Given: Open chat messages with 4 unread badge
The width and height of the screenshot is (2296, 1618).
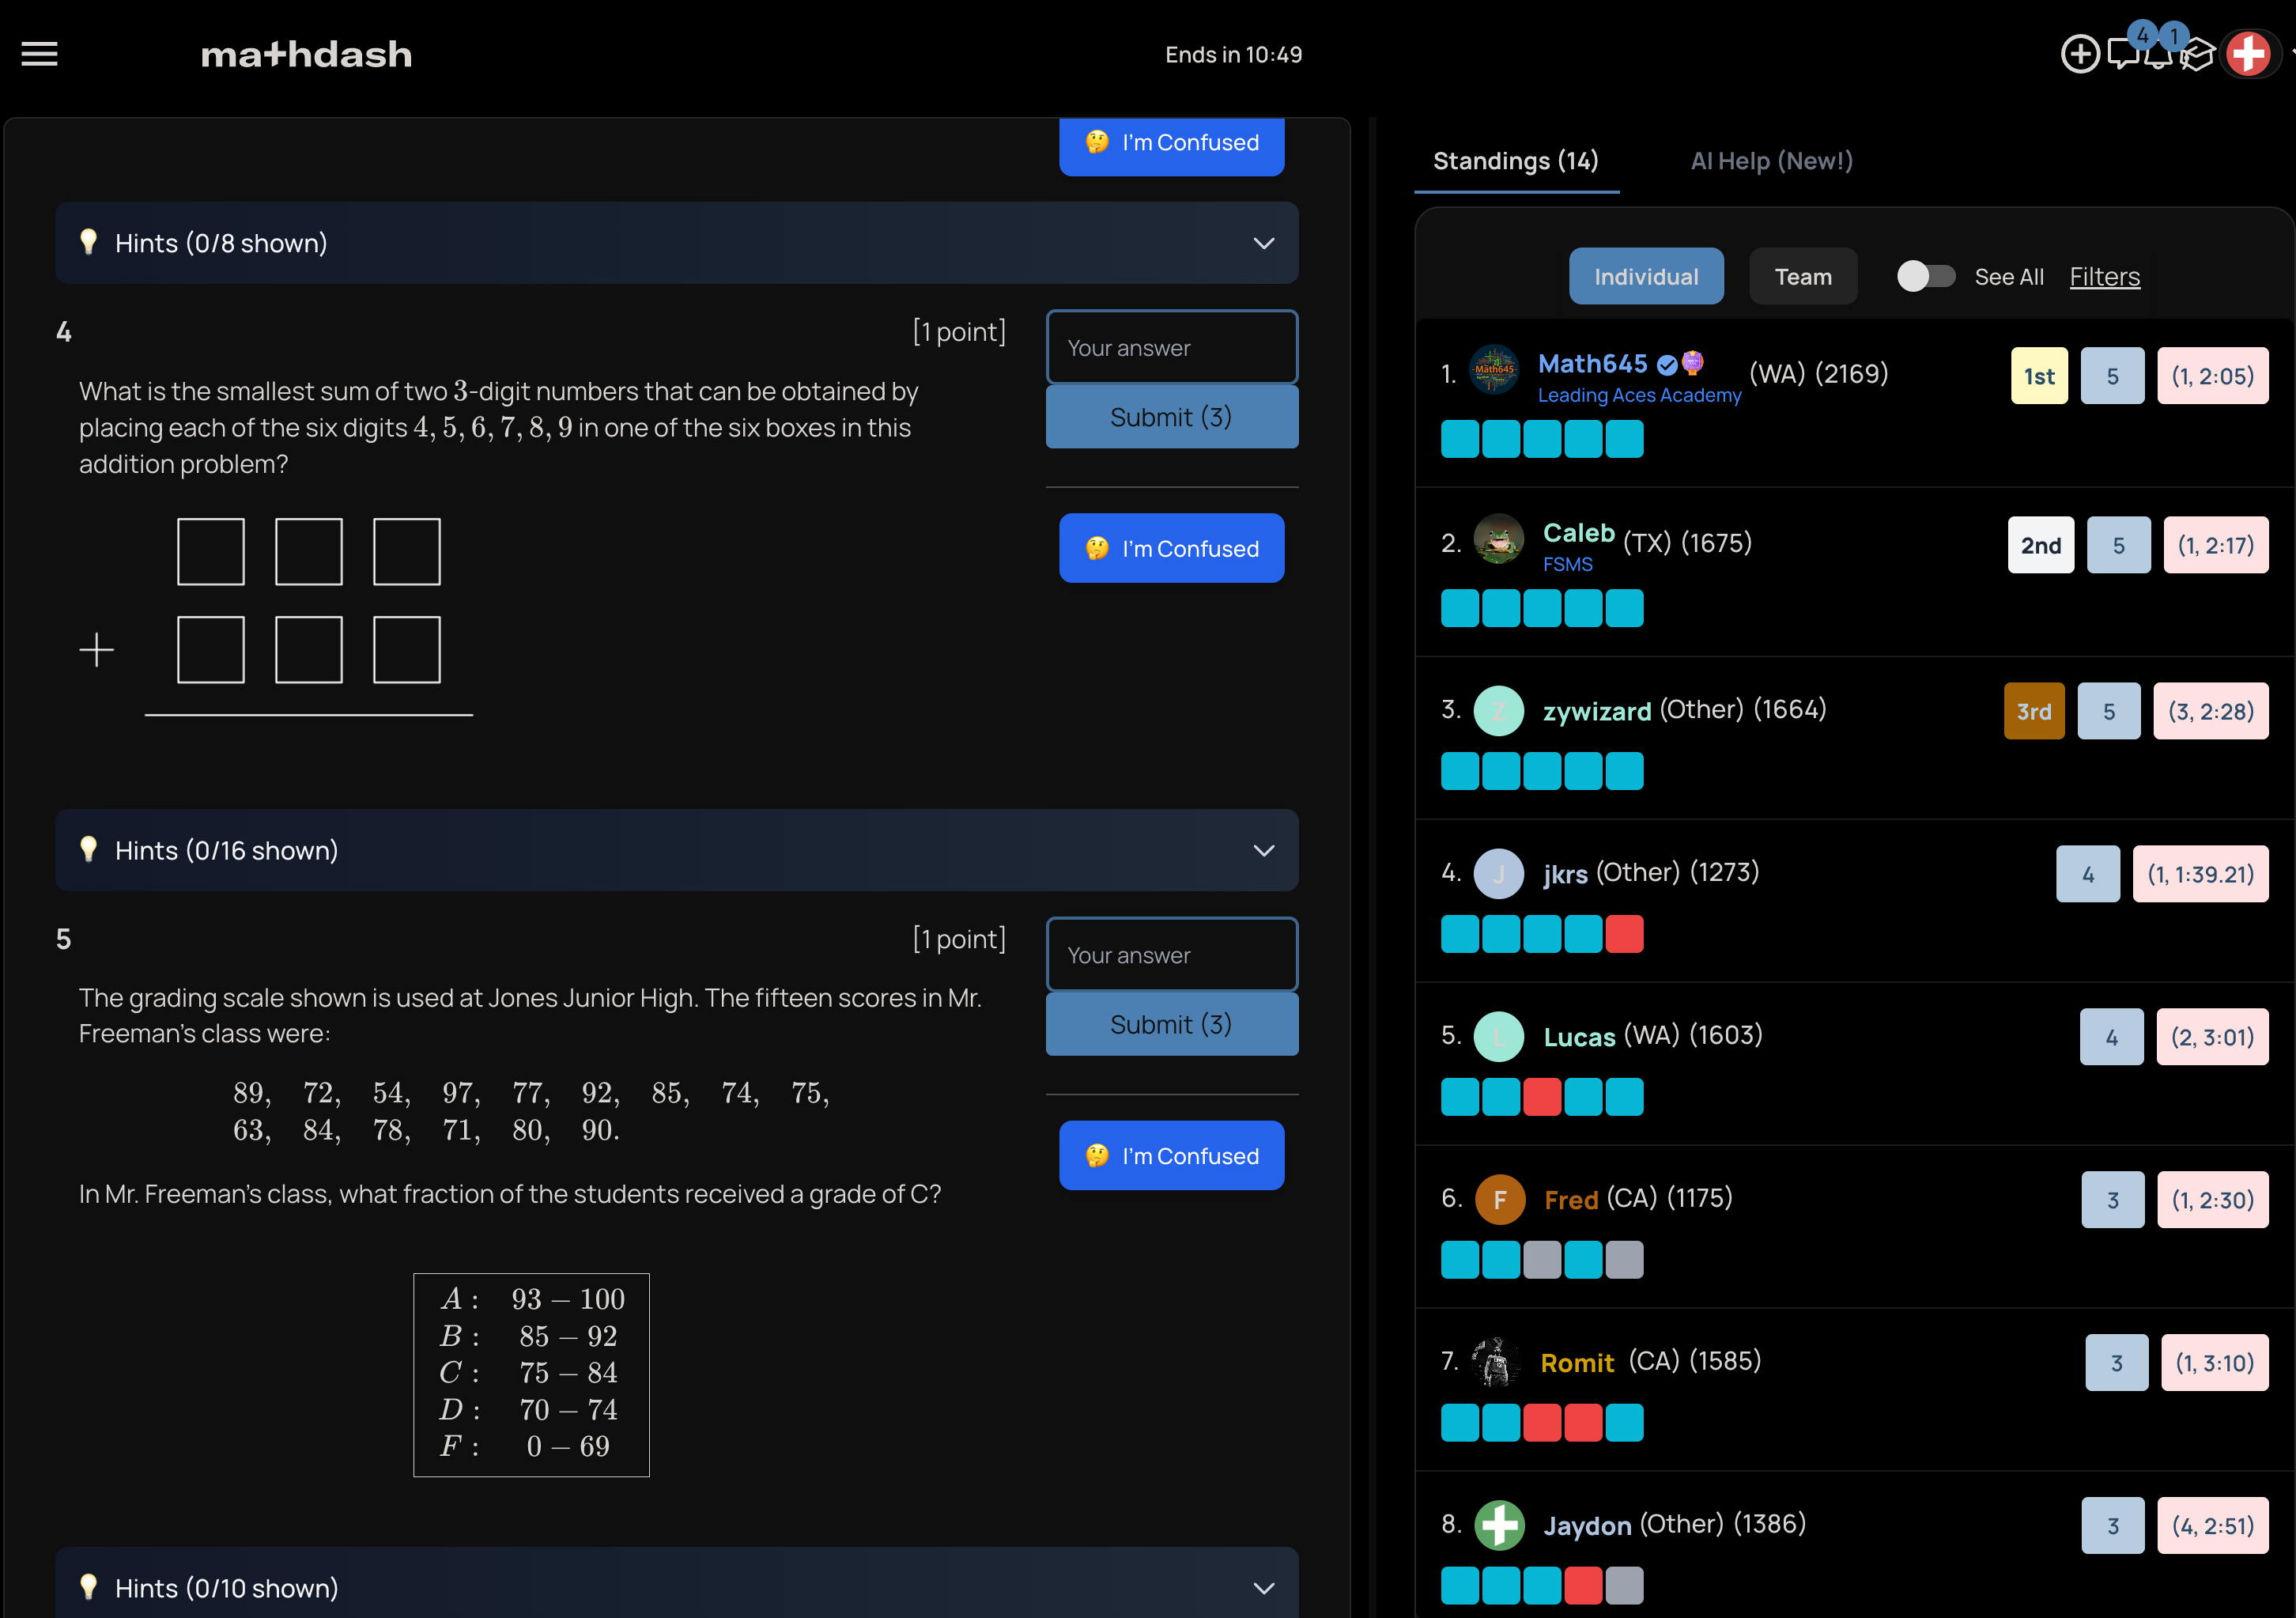Looking at the screenshot, I should coord(2122,53).
